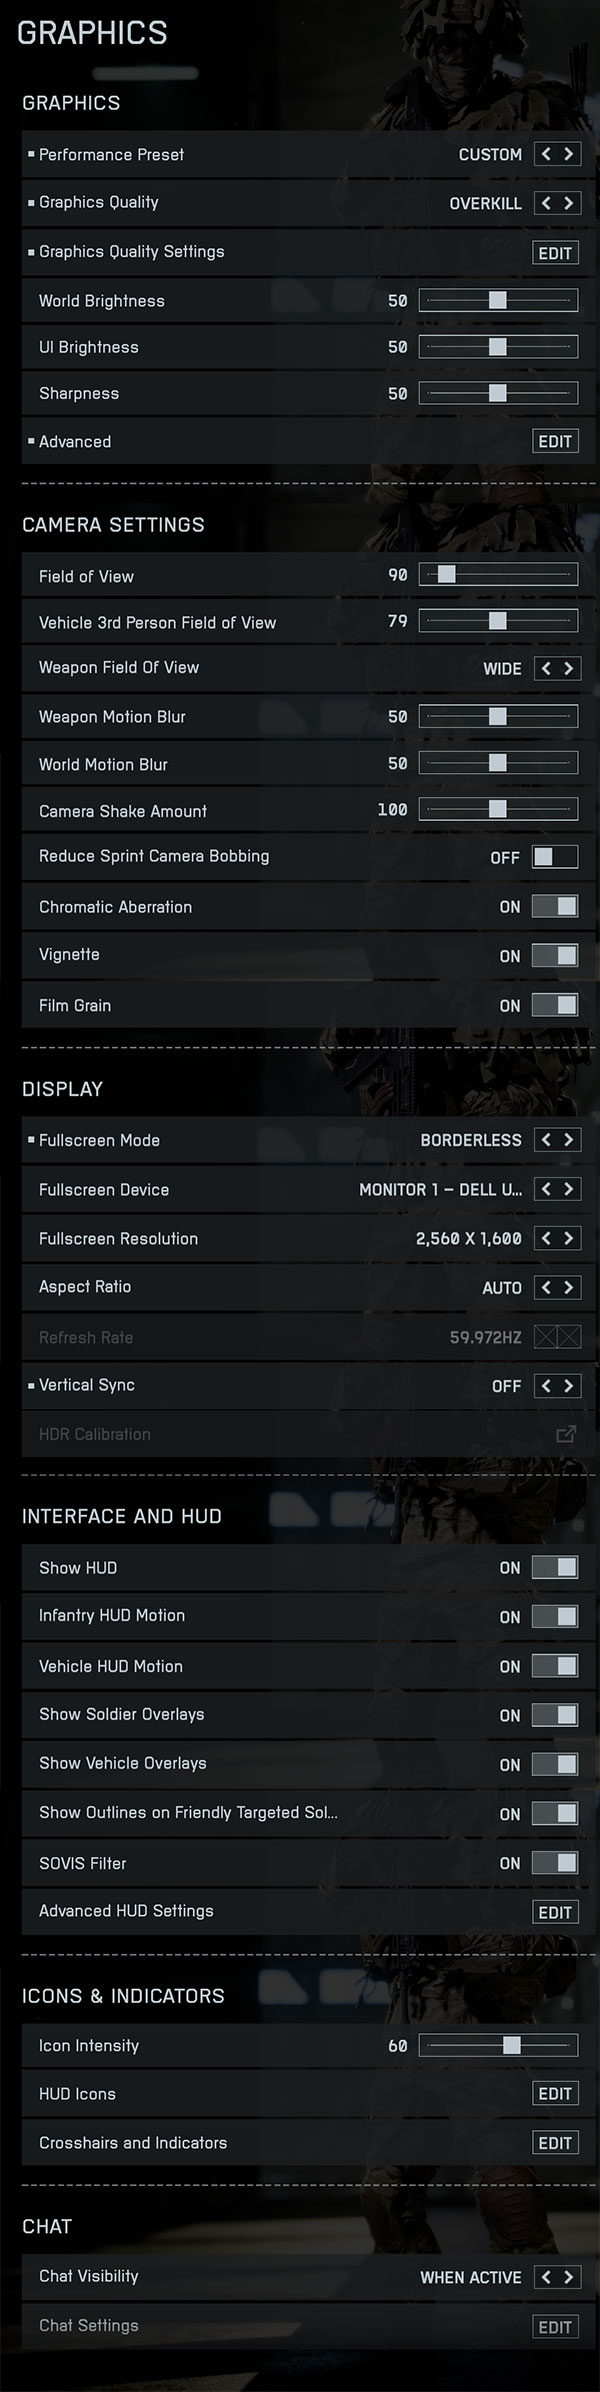Edit Advanced HUD Settings
This screenshot has height=2392, width=600.
tap(555, 1912)
